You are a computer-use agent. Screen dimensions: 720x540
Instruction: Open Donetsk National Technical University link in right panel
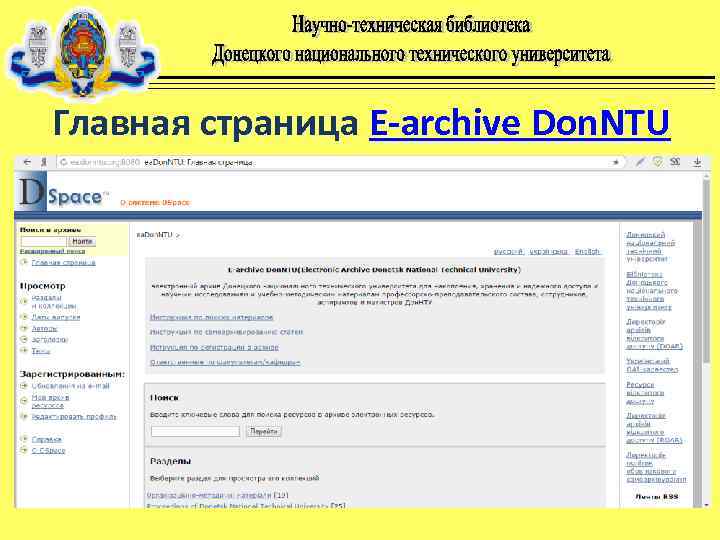tap(650, 247)
